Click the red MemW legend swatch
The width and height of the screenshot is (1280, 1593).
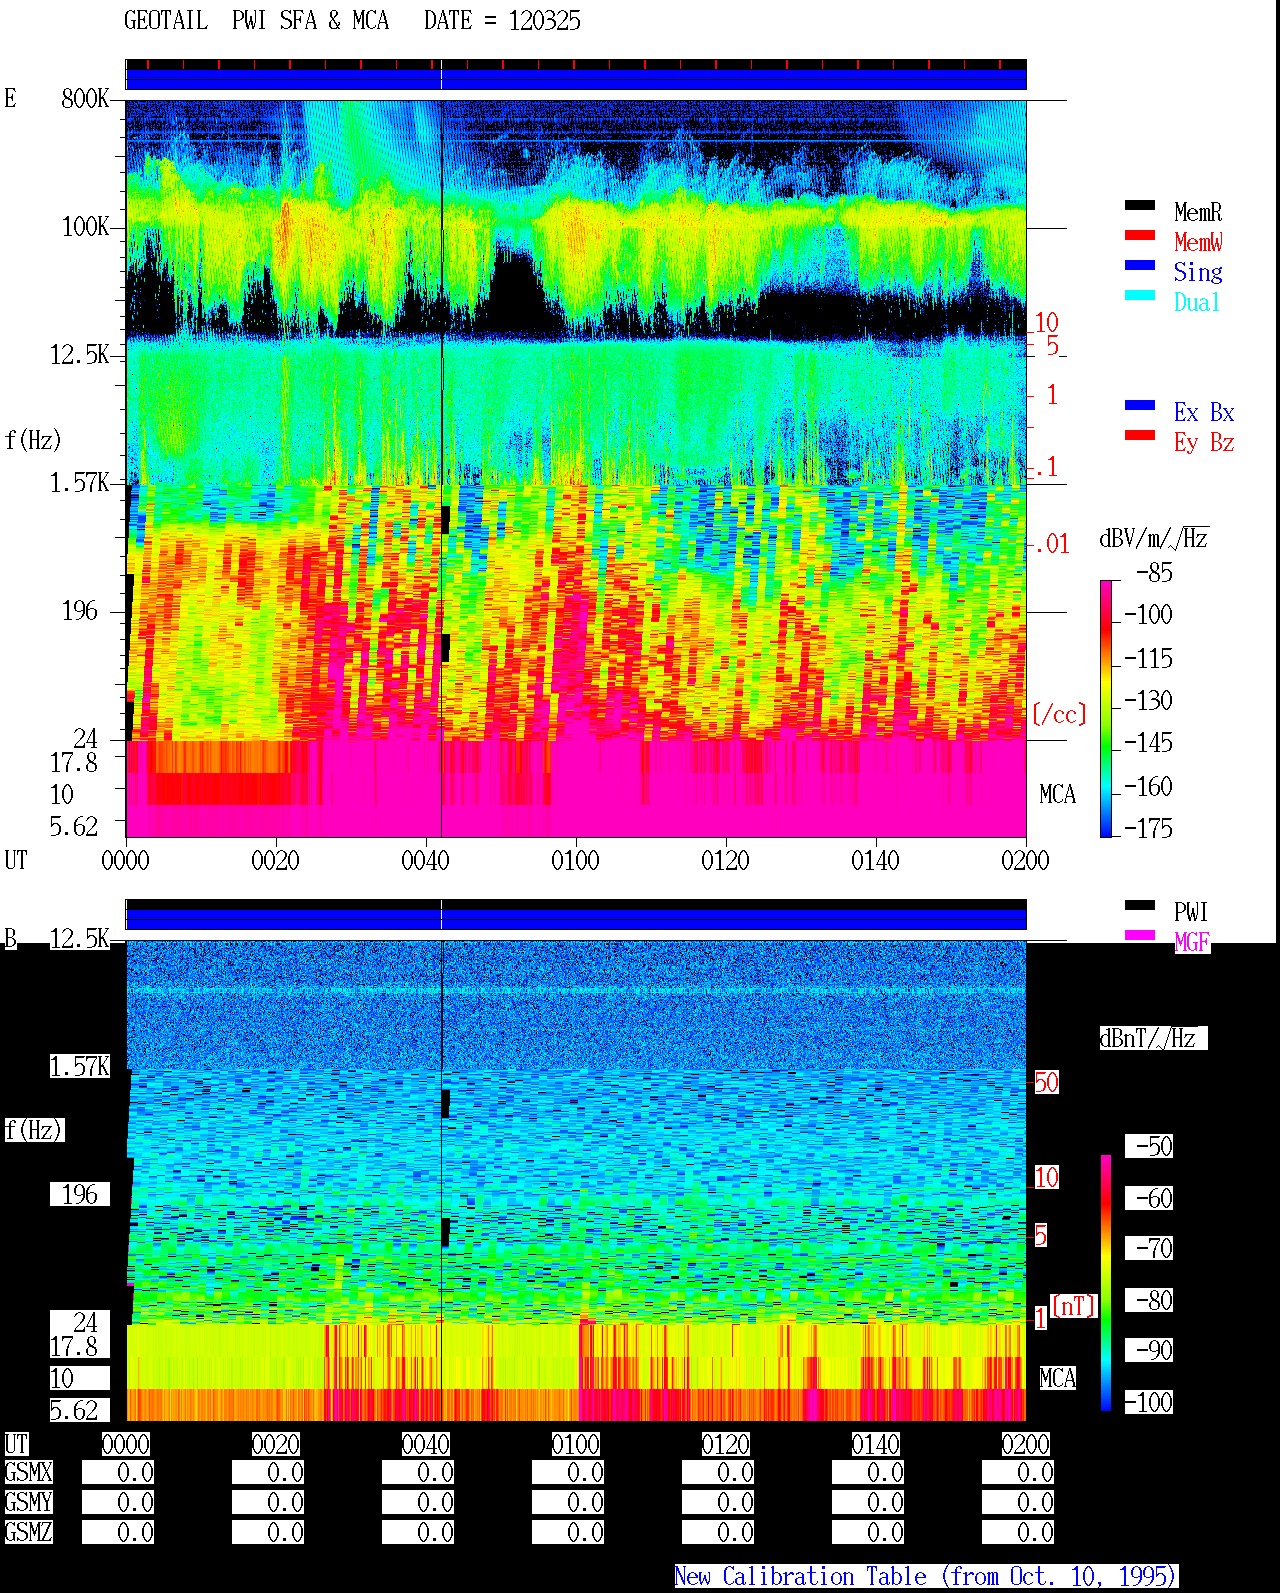pos(1140,236)
